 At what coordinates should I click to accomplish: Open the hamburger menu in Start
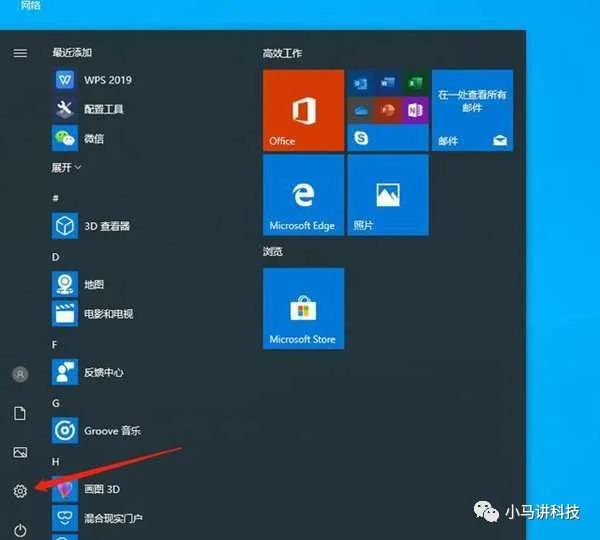[x=20, y=53]
